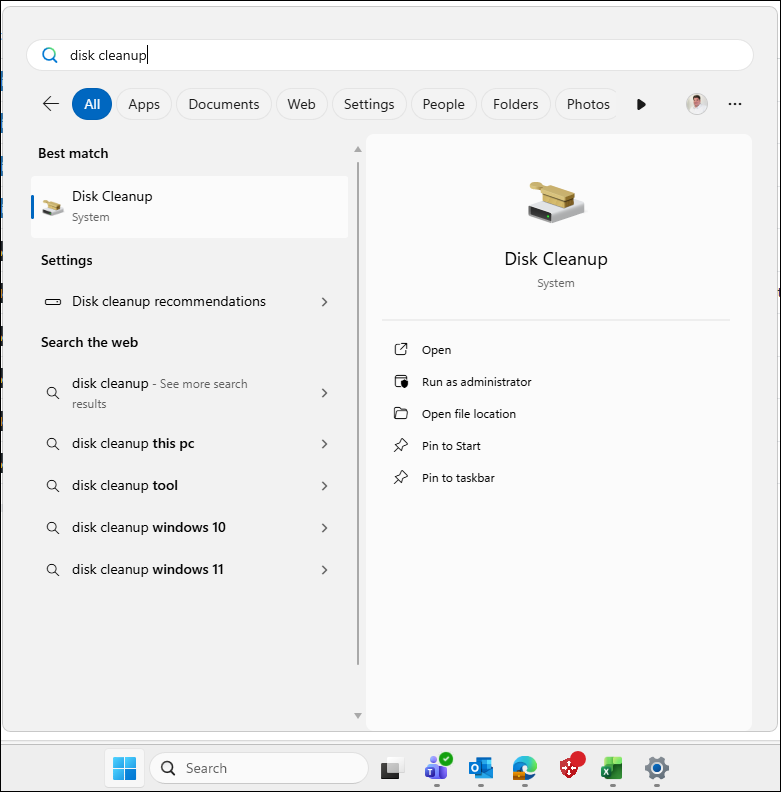Expand Disk cleanup recommendations chevron
The width and height of the screenshot is (781, 792).
324,302
